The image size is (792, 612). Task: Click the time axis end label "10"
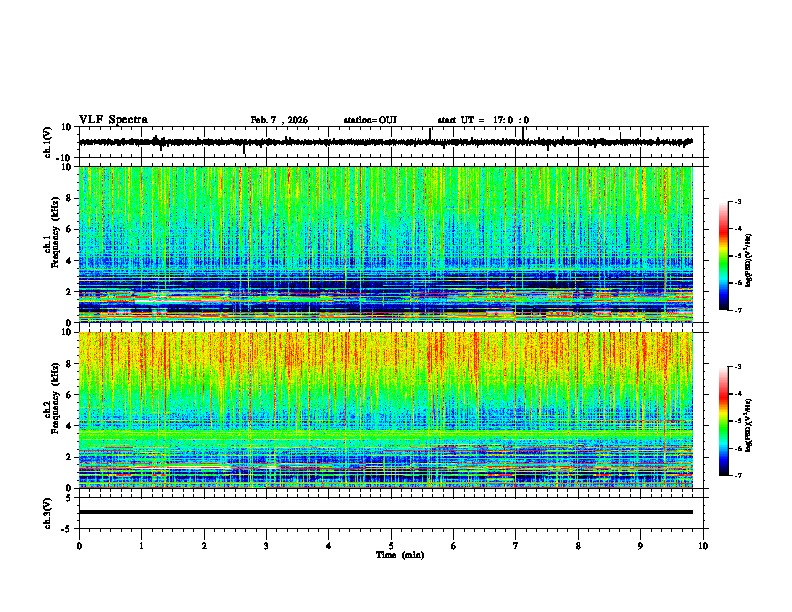point(703,546)
